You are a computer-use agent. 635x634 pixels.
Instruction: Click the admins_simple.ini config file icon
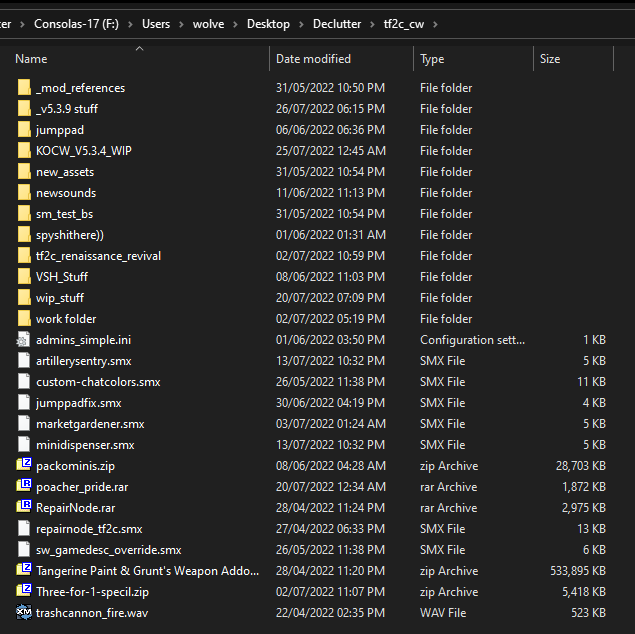pos(24,340)
